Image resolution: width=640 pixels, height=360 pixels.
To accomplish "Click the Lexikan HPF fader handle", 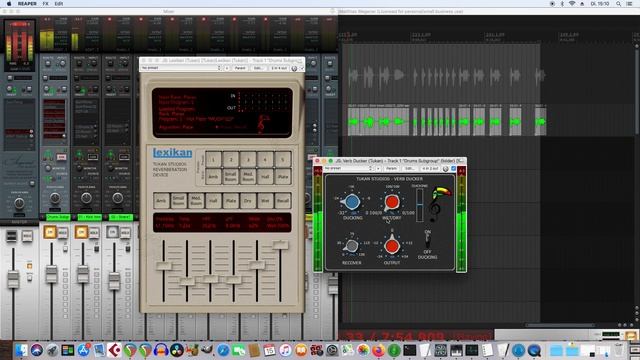I will click(x=211, y=279).
